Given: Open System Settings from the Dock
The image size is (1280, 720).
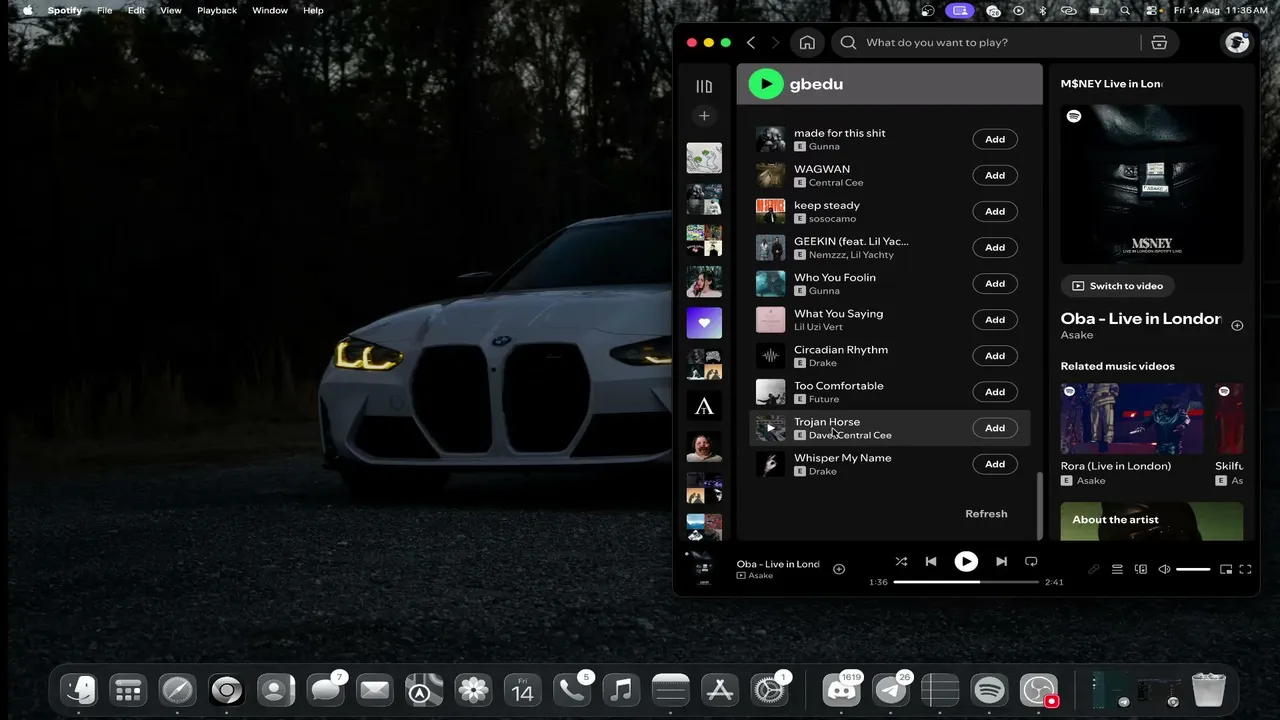Looking at the screenshot, I should tap(769, 690).
